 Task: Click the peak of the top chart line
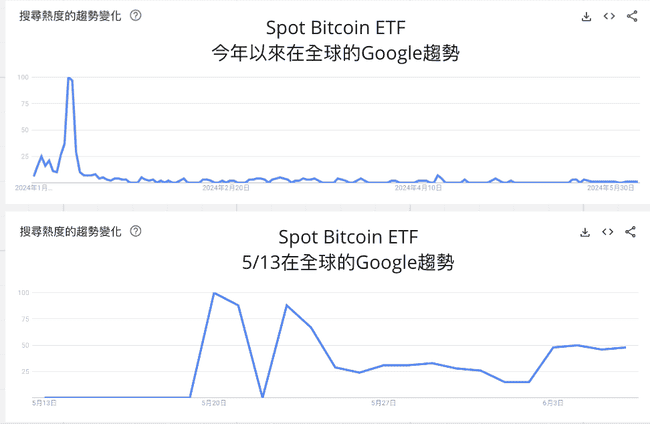(69, 78)
